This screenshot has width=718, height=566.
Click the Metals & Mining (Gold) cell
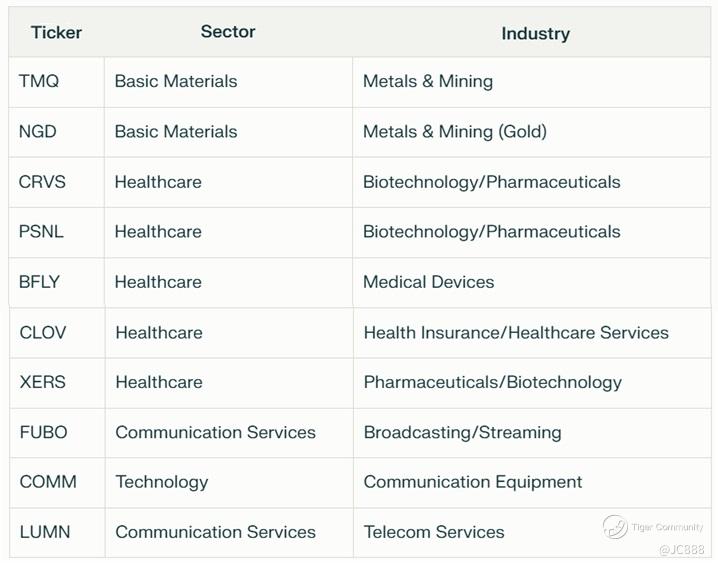click(x=454, y=131)
